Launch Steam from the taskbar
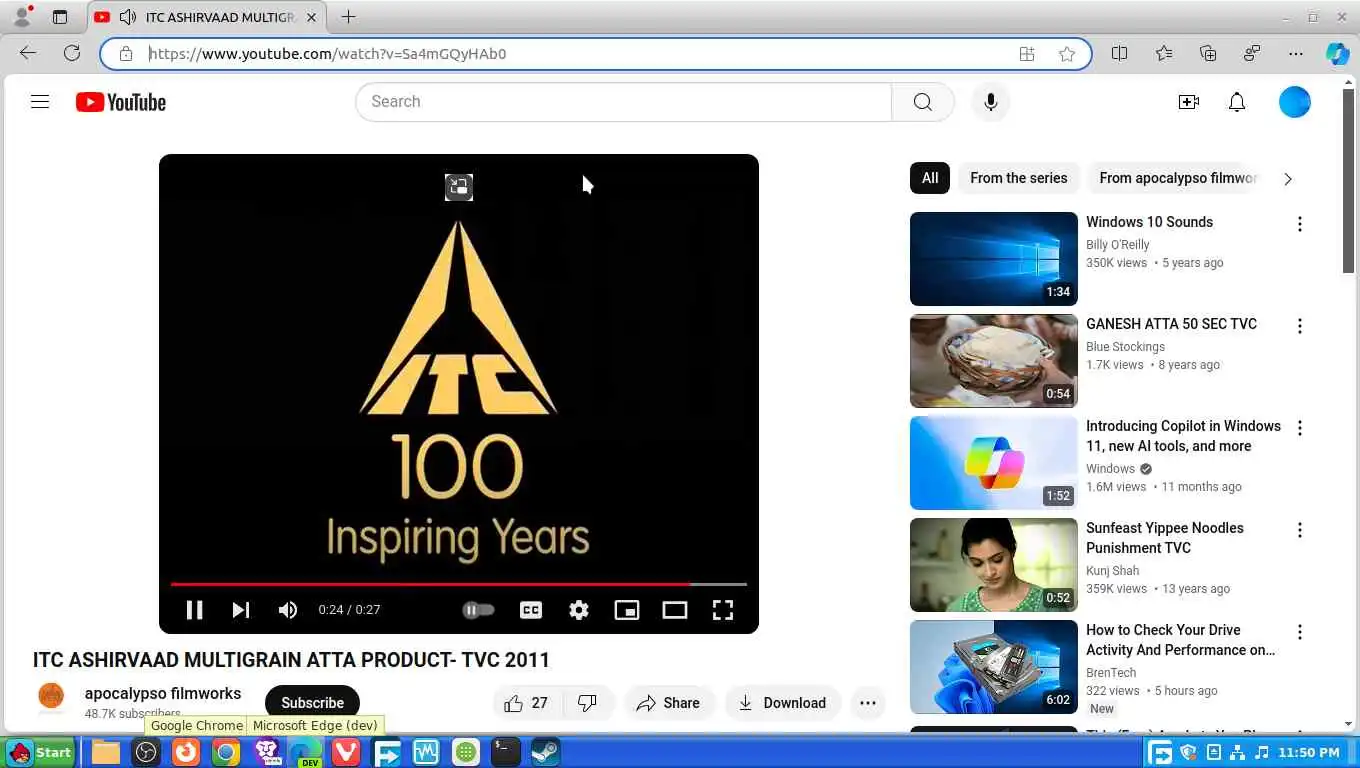The image size is (1360, 768). pyautogui.click(x=546, y=752)
